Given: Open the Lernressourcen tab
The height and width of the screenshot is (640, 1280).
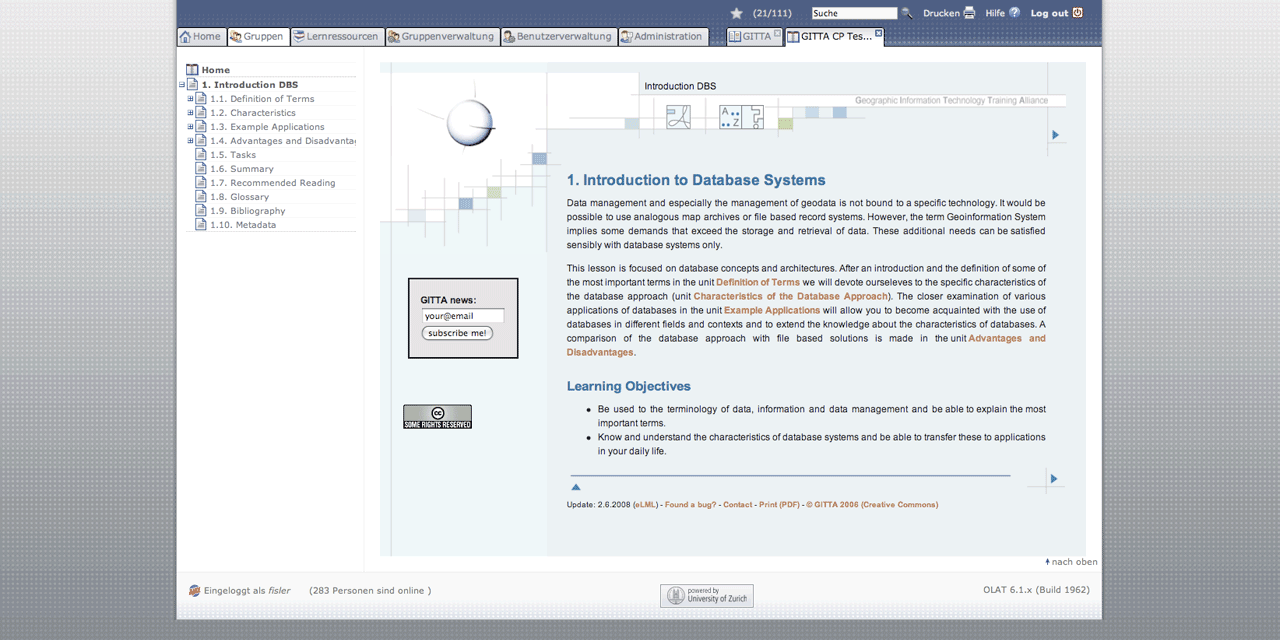Looking at the screenshot, I should [x=337, y=37].
